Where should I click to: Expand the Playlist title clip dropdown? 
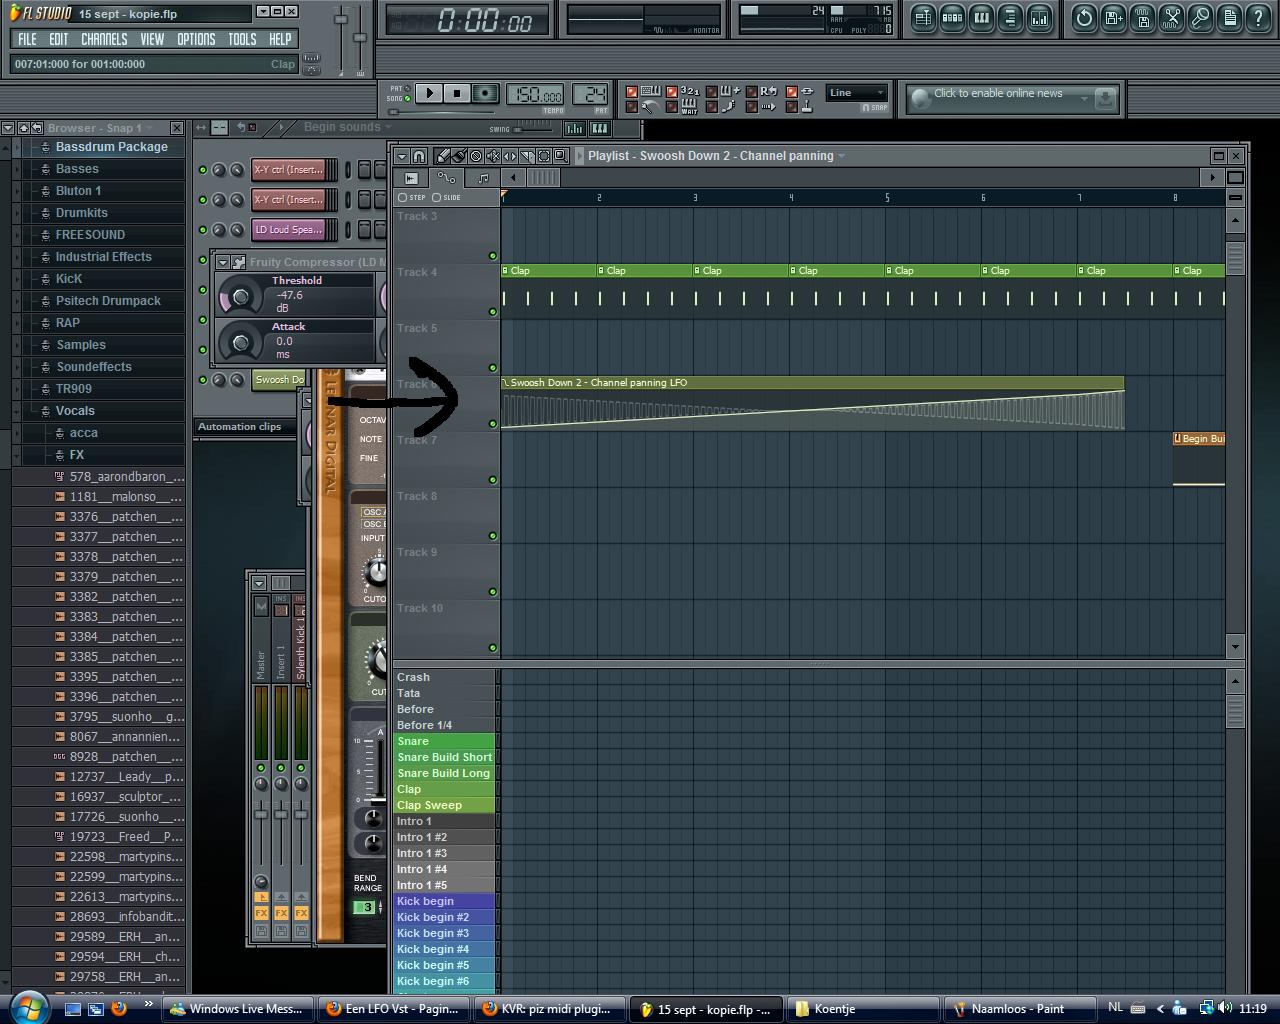pos(842,156)
